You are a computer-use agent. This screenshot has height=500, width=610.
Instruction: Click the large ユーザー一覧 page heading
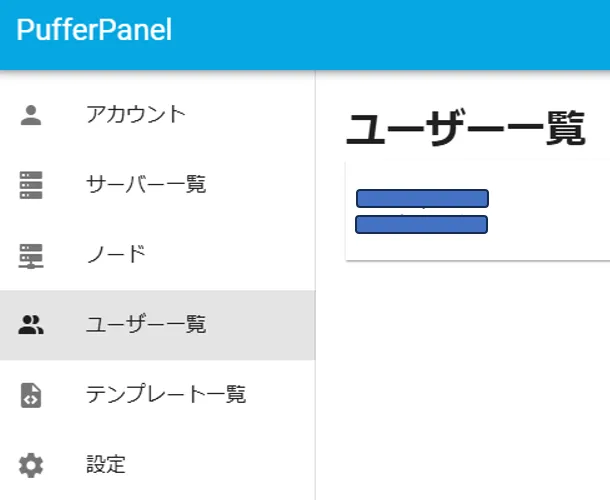(x=465, y=129)
